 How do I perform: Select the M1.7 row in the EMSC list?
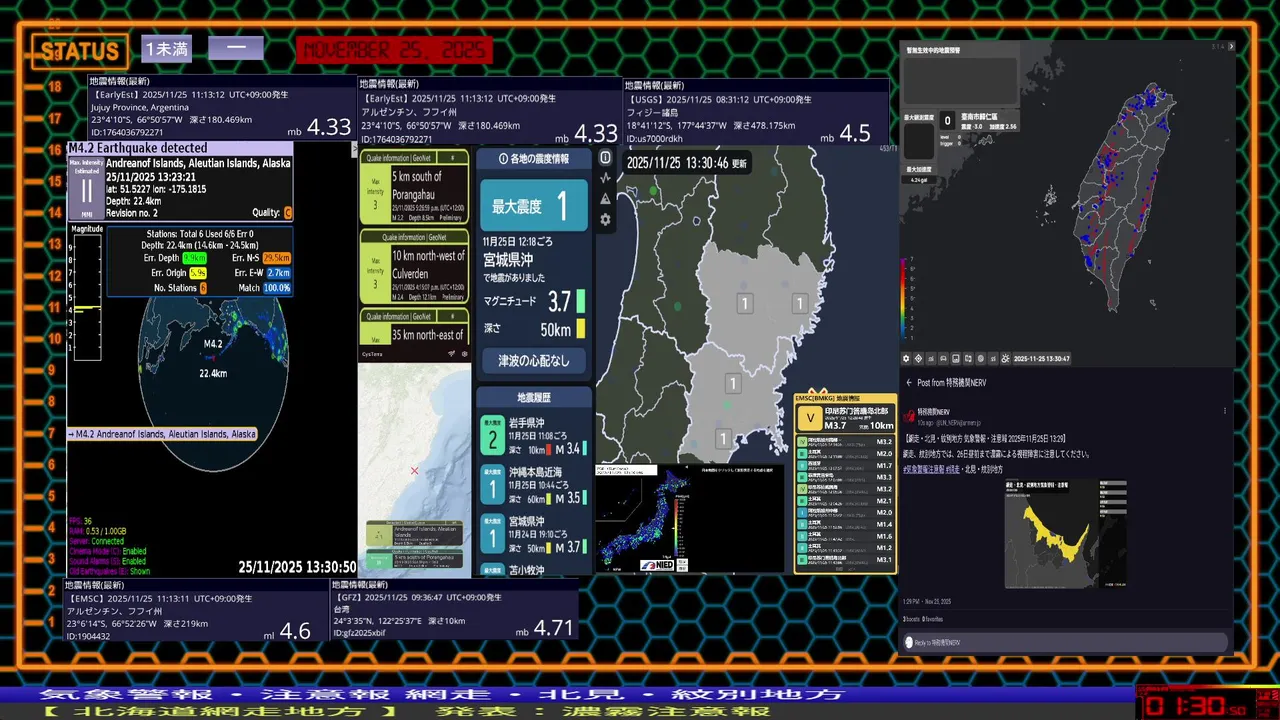click(845, 465)
